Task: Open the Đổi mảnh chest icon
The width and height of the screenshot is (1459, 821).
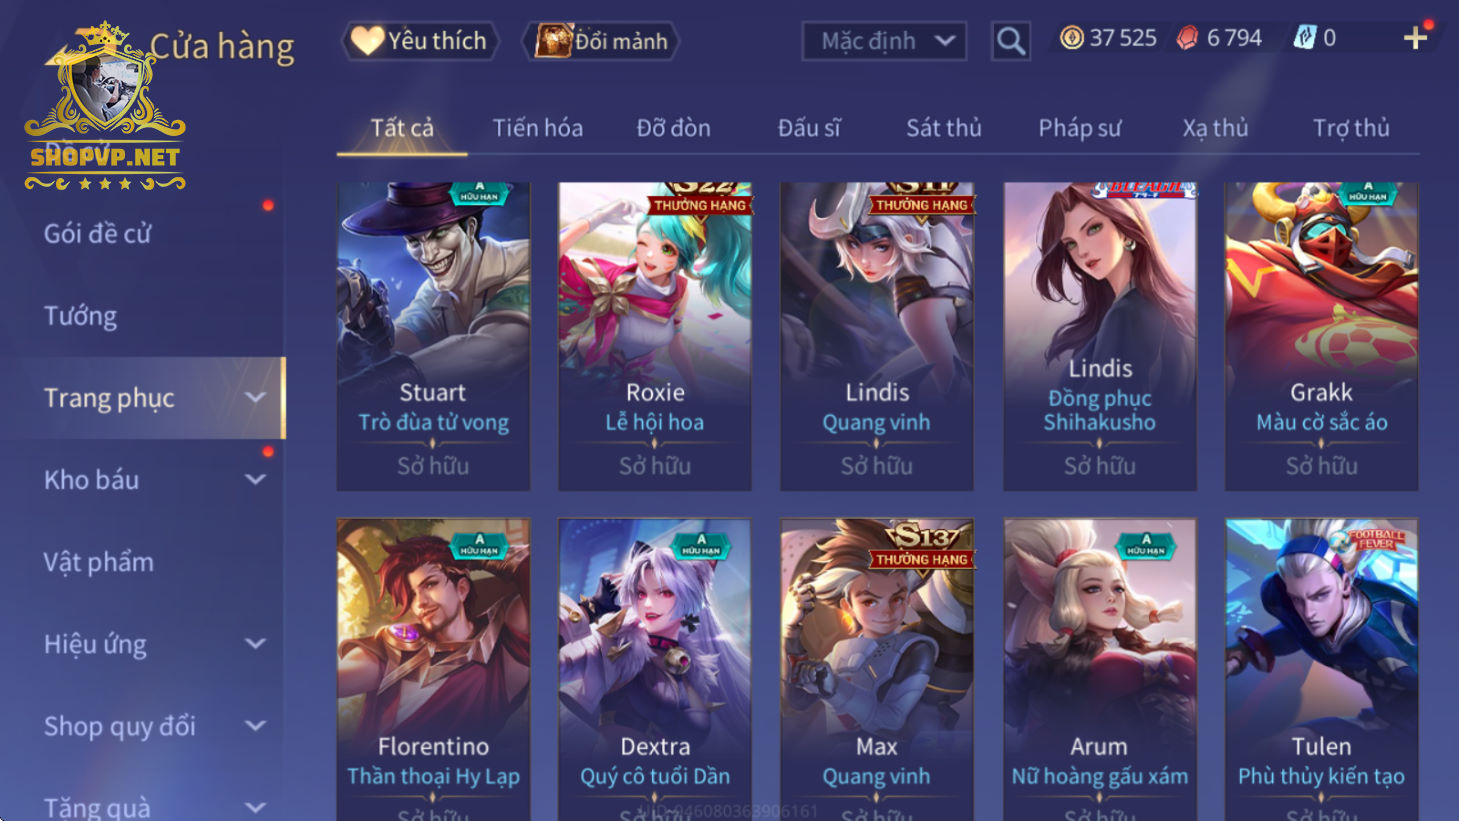Action: (553, 41)
